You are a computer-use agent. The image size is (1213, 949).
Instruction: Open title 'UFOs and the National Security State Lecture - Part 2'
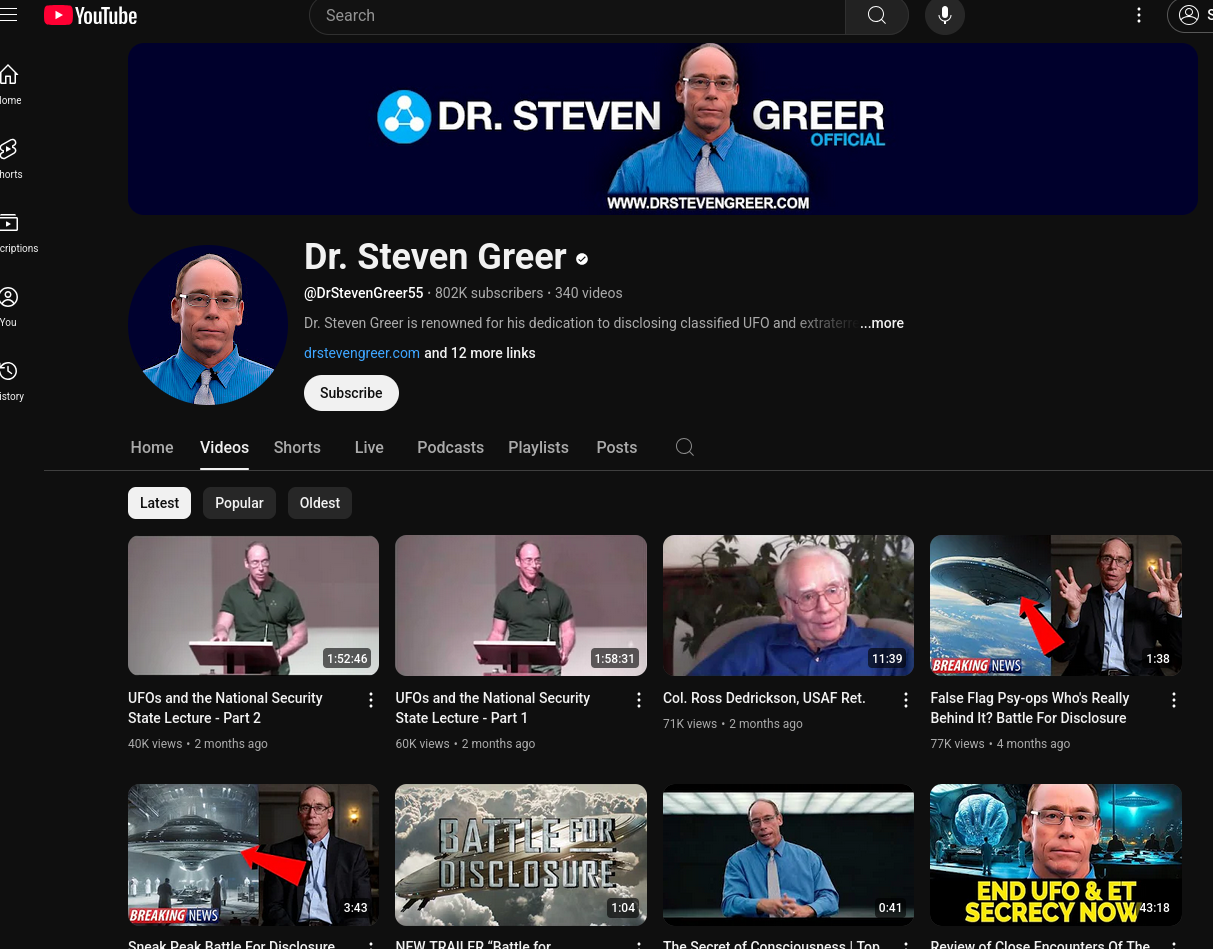tap(225, 708)
